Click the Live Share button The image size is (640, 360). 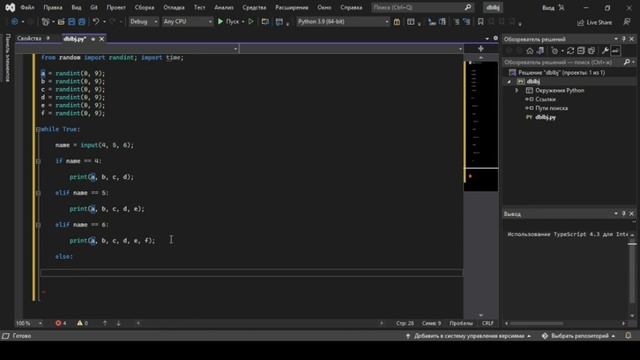[594, 22]
